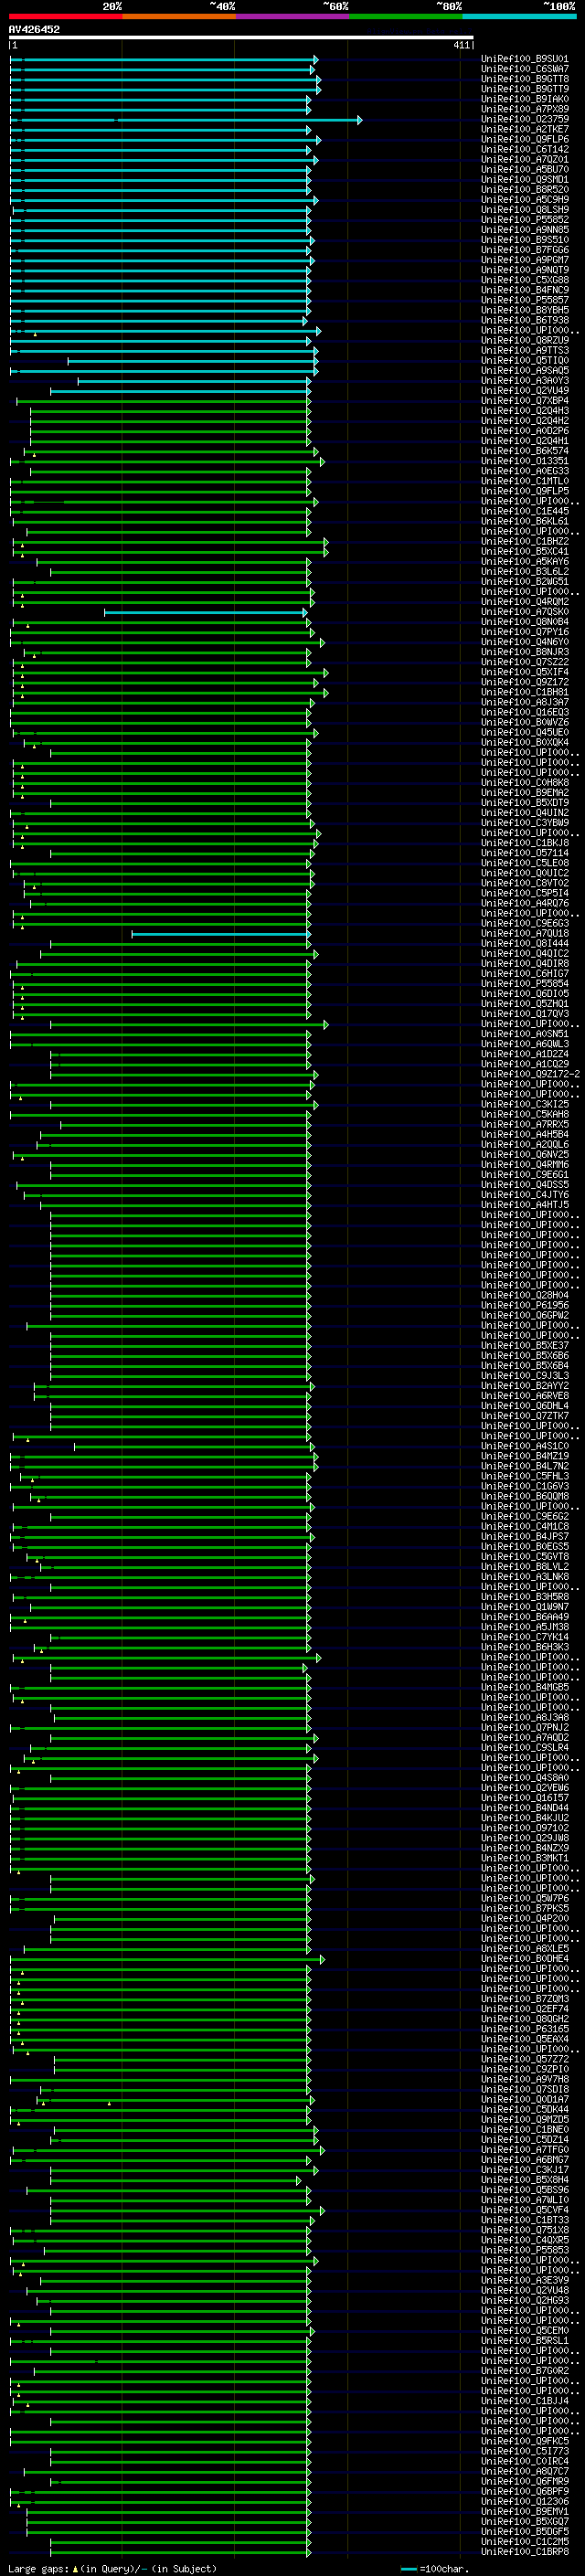585x2576 pixels.
Task: Select hit UniRef100_Q5CVF4
Action: (525, 2209)
